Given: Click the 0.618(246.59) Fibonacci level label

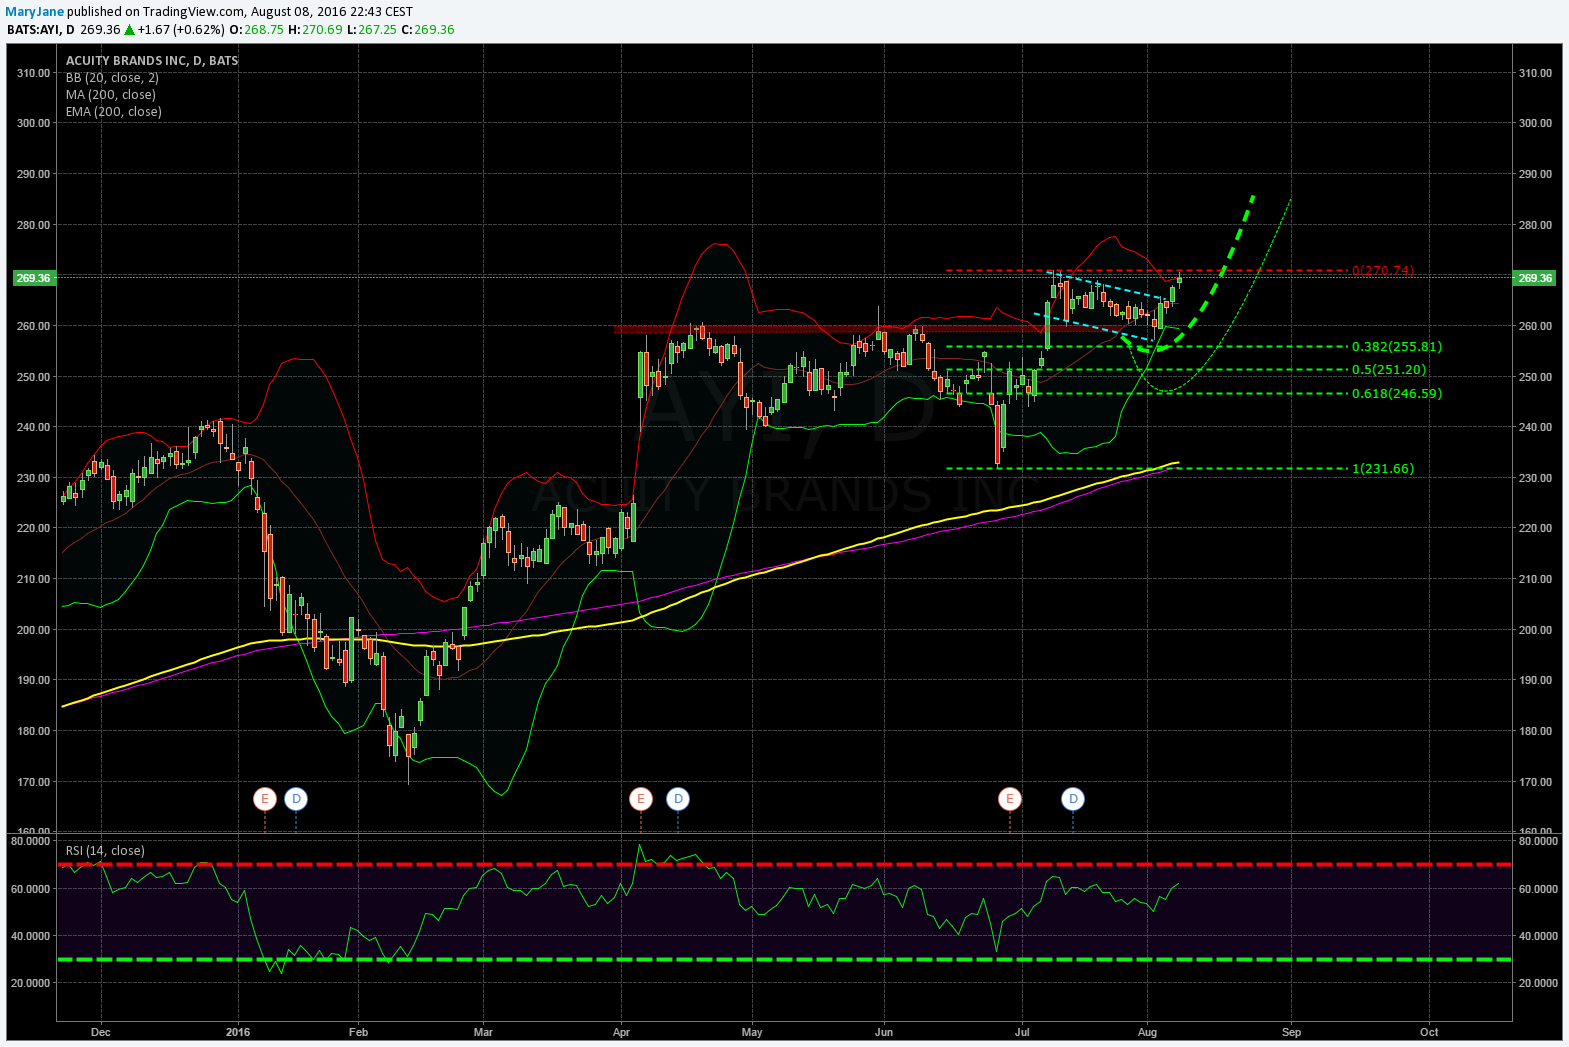Looking at the screenshot, I should coord(1397,394).
